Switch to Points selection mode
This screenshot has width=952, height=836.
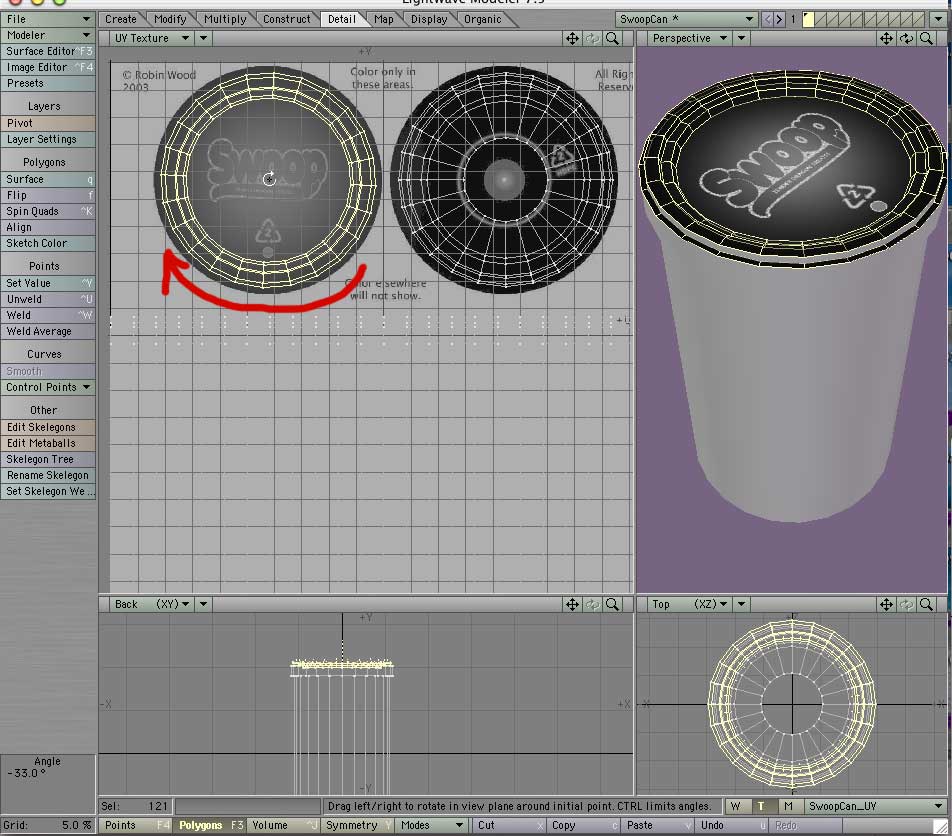[x=135, y=825]
